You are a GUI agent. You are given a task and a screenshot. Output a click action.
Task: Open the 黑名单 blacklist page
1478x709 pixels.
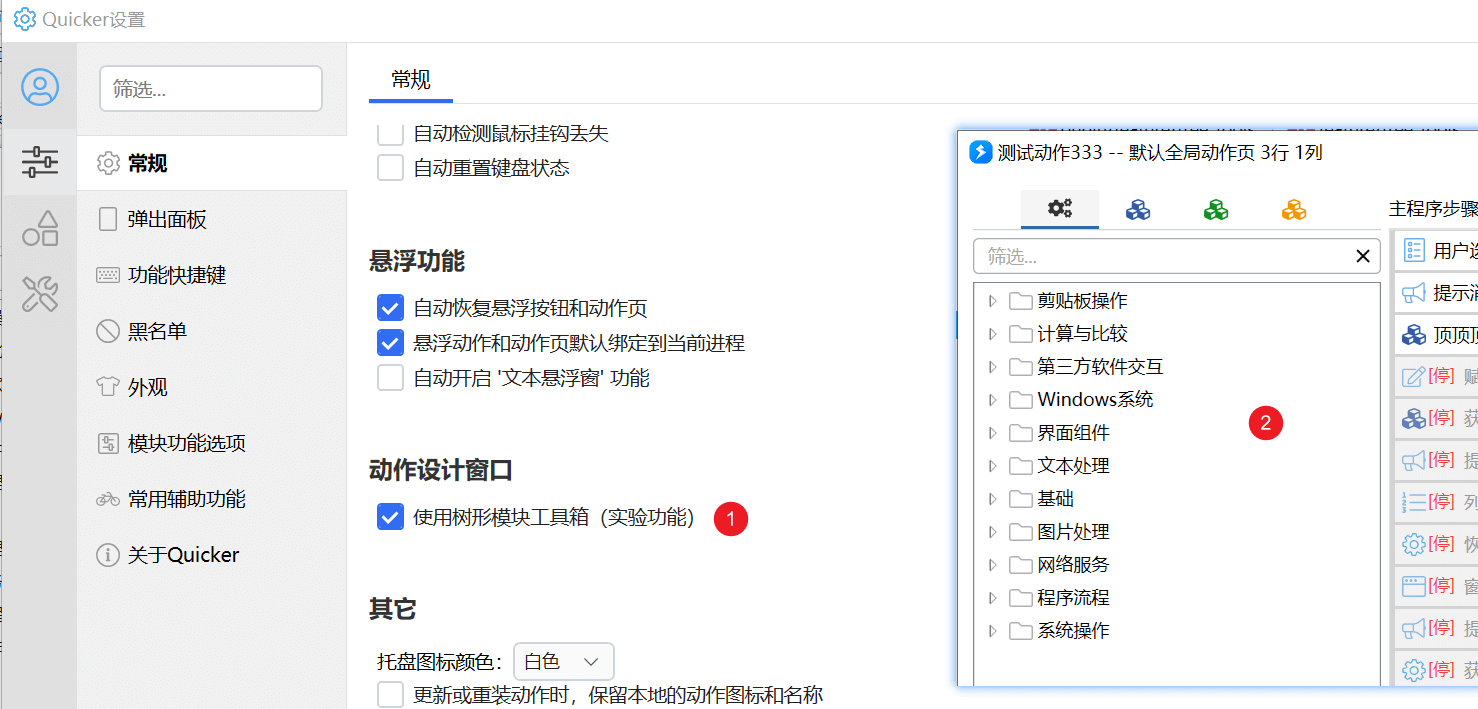click(x=212, y=331)
